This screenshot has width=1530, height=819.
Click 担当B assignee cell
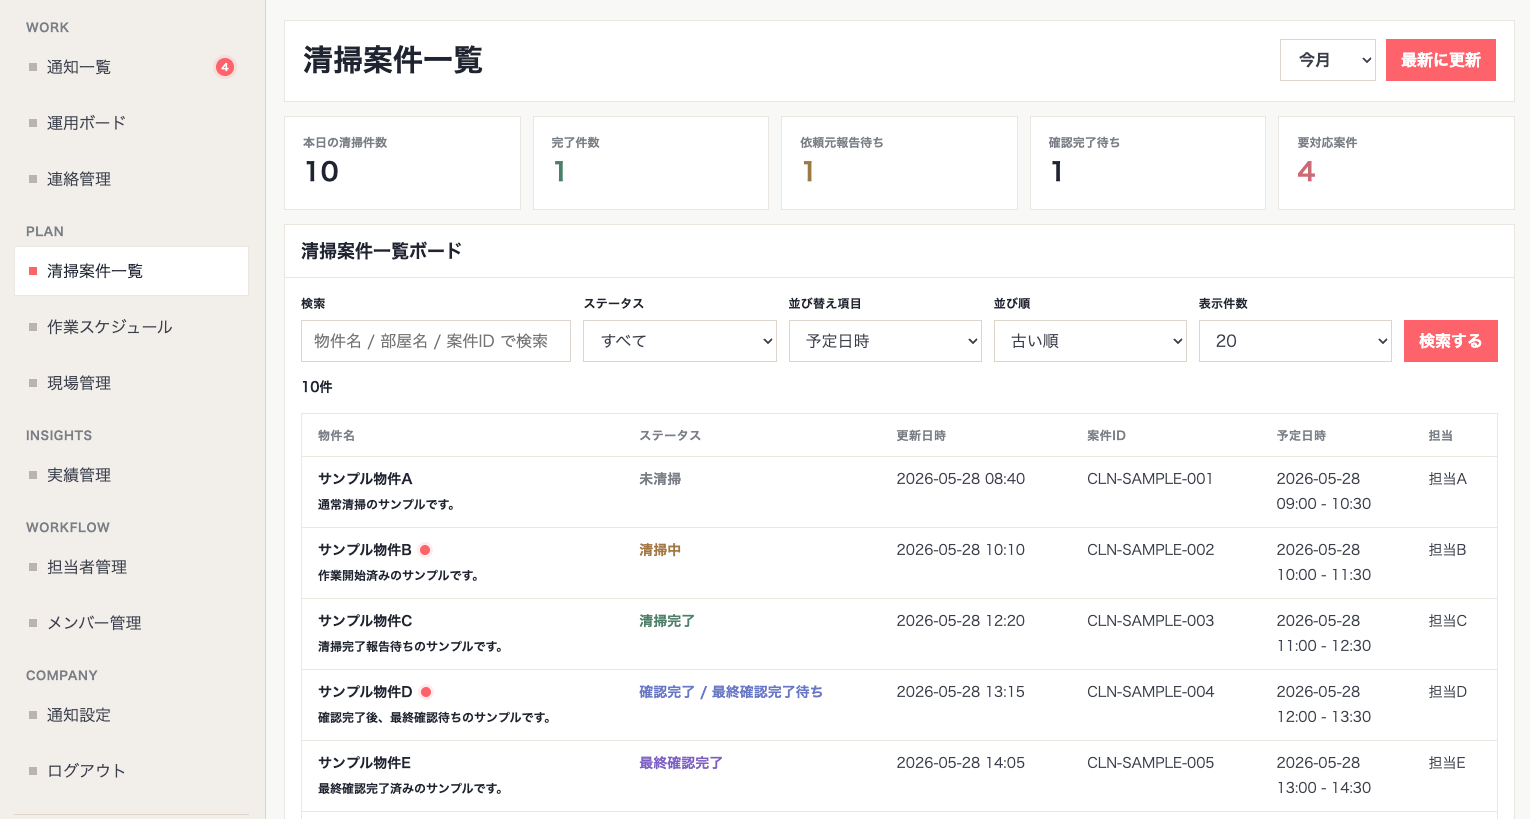[1447, 550]
